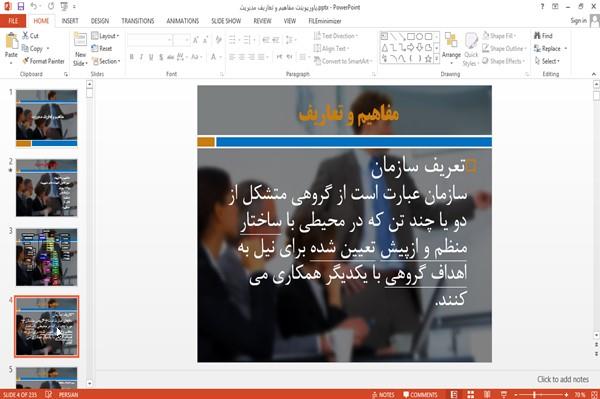Expand the shapes gallery More arrow
The height and width of the screenshot is (399, 600).
point(436,59)
